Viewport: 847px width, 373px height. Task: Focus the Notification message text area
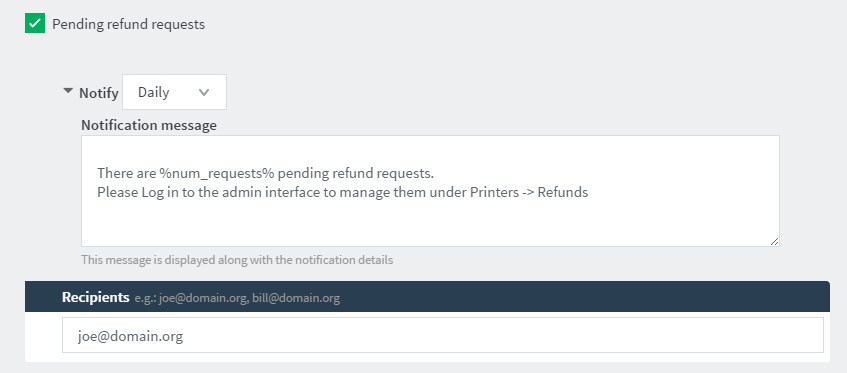430,191
